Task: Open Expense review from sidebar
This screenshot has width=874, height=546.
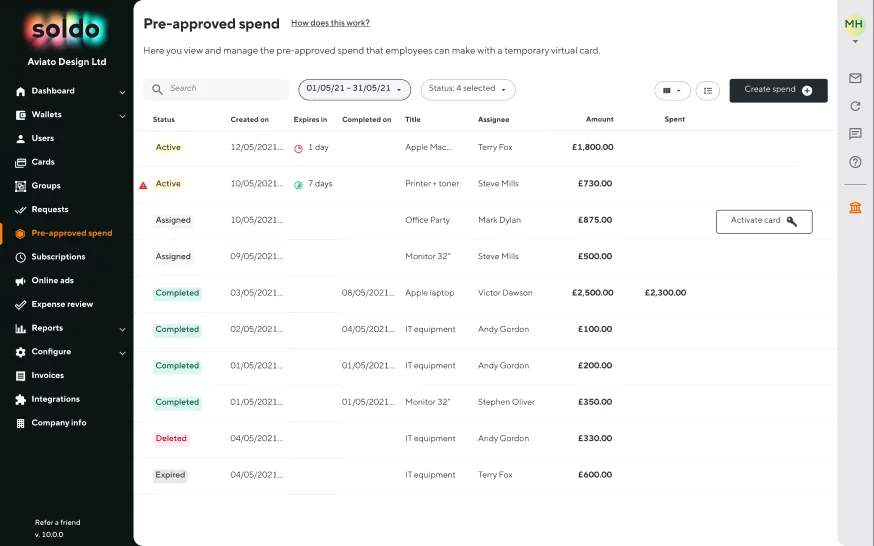Action: tap(62, 304)
